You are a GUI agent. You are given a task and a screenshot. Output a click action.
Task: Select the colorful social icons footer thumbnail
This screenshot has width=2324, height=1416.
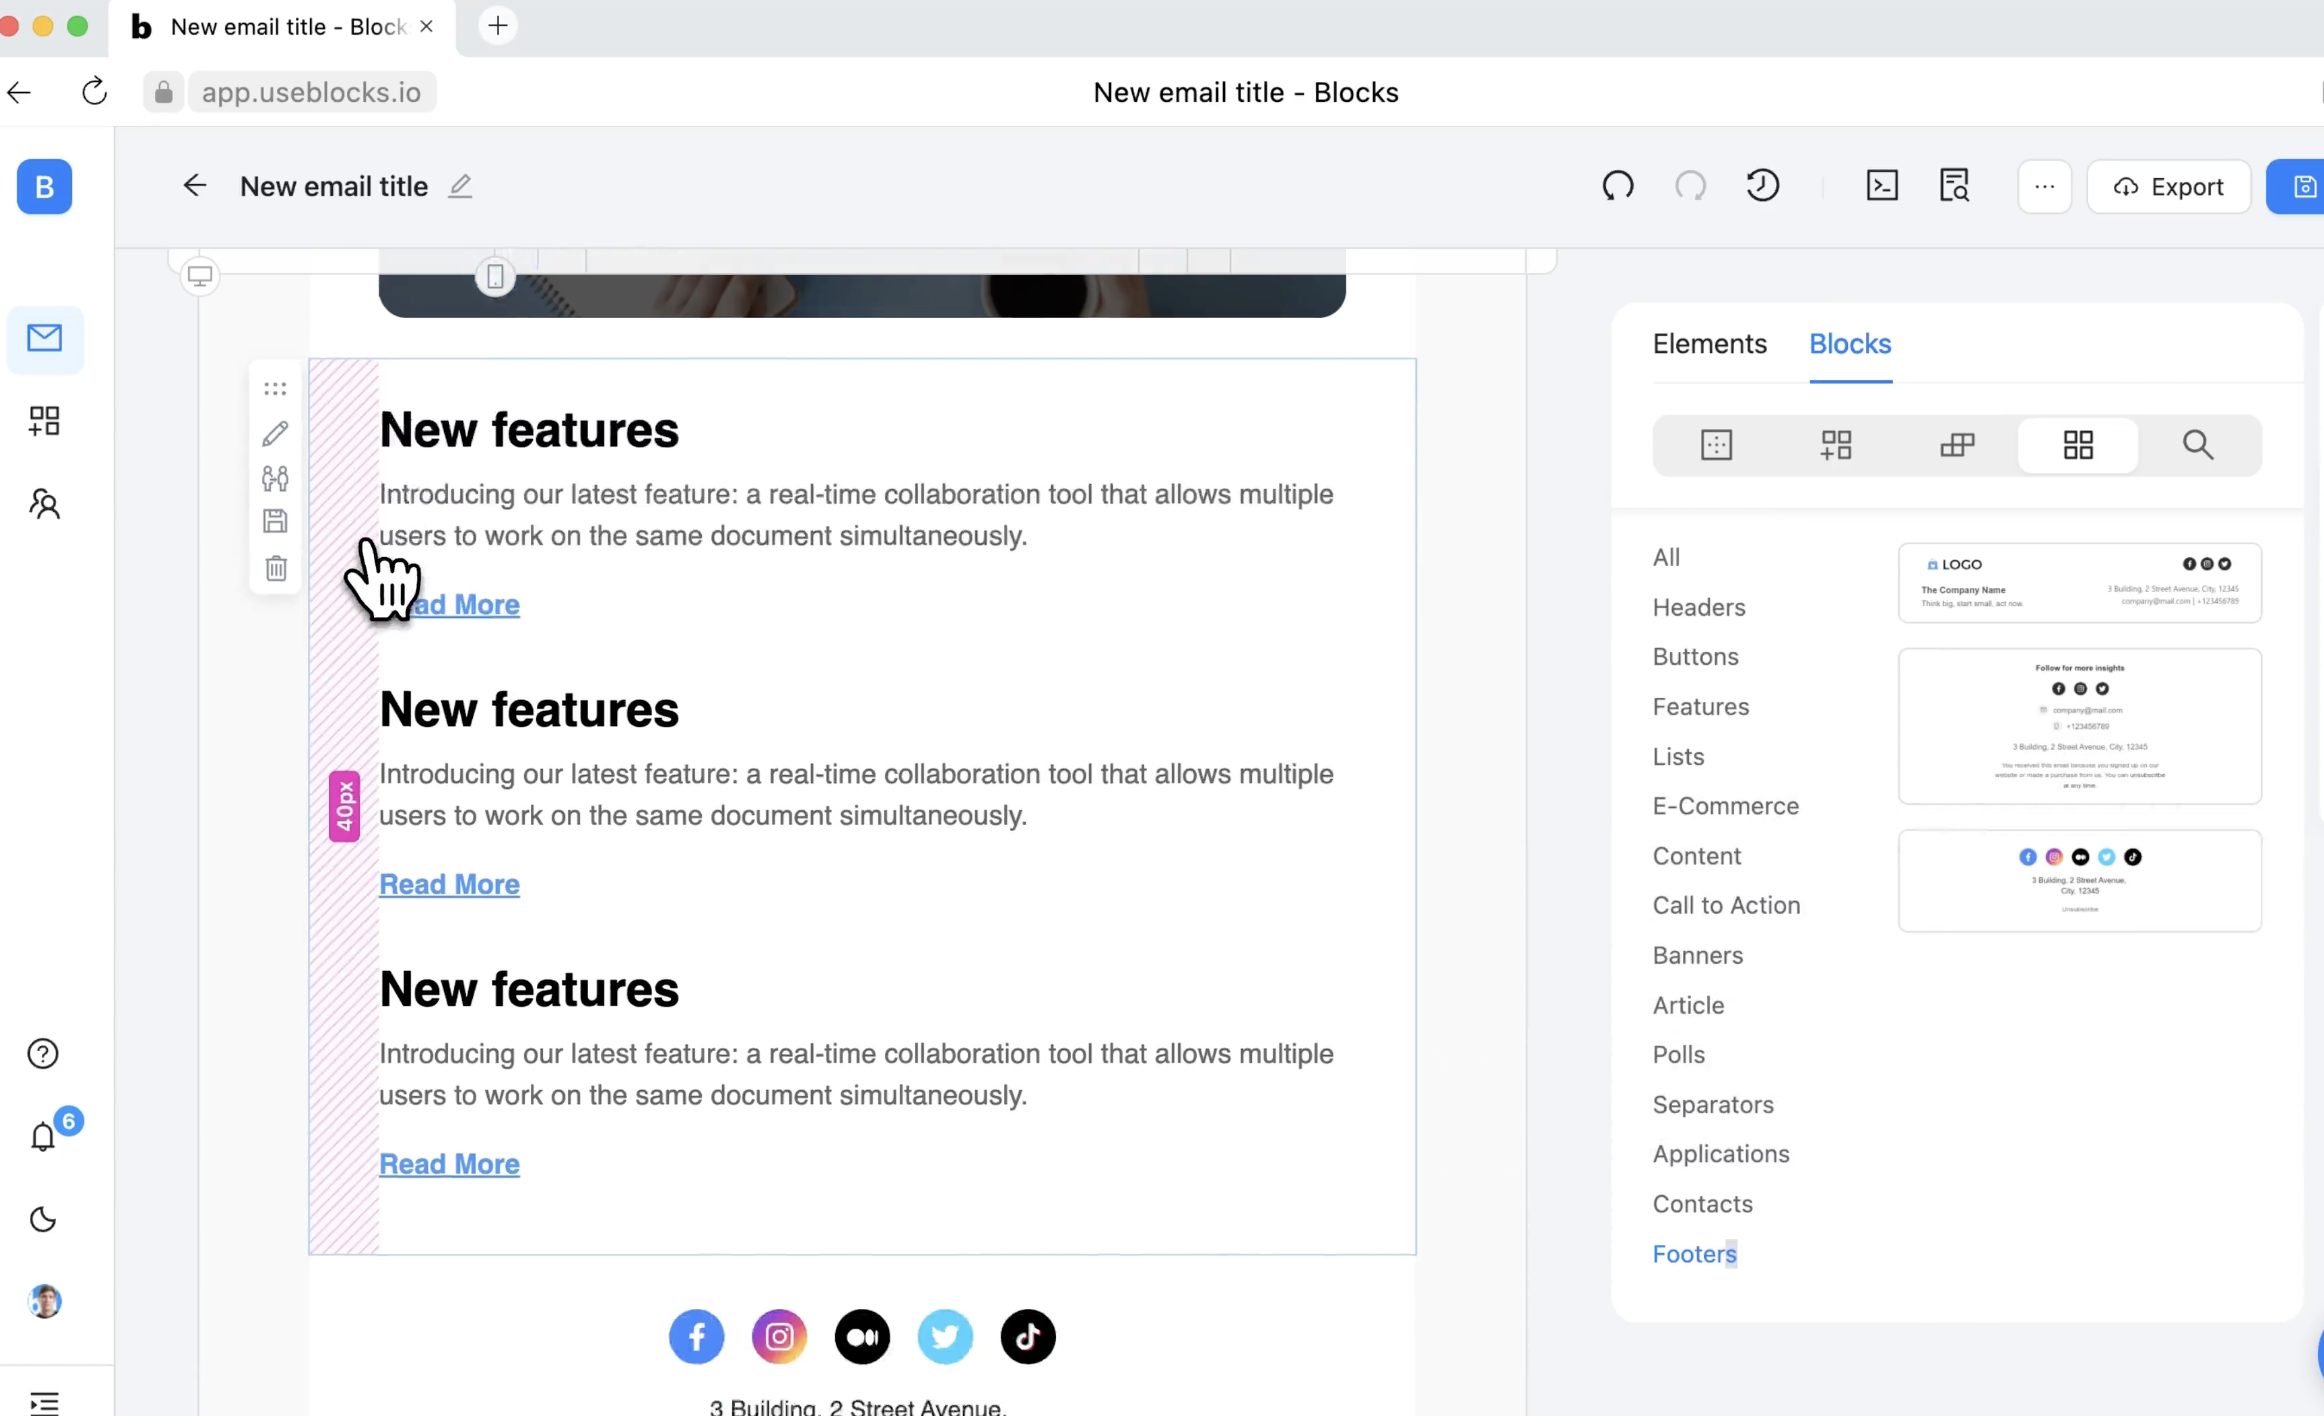(x=2079, y=880)
